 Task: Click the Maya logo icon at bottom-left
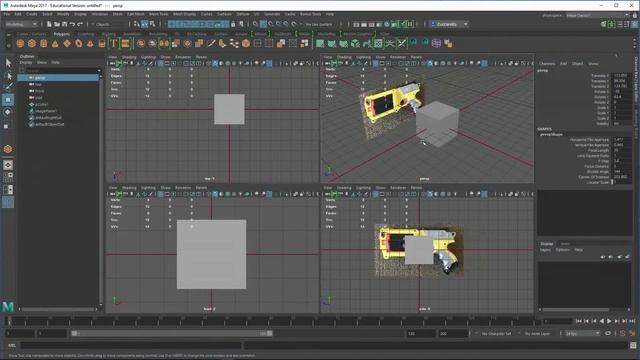(x=8, y=307)
